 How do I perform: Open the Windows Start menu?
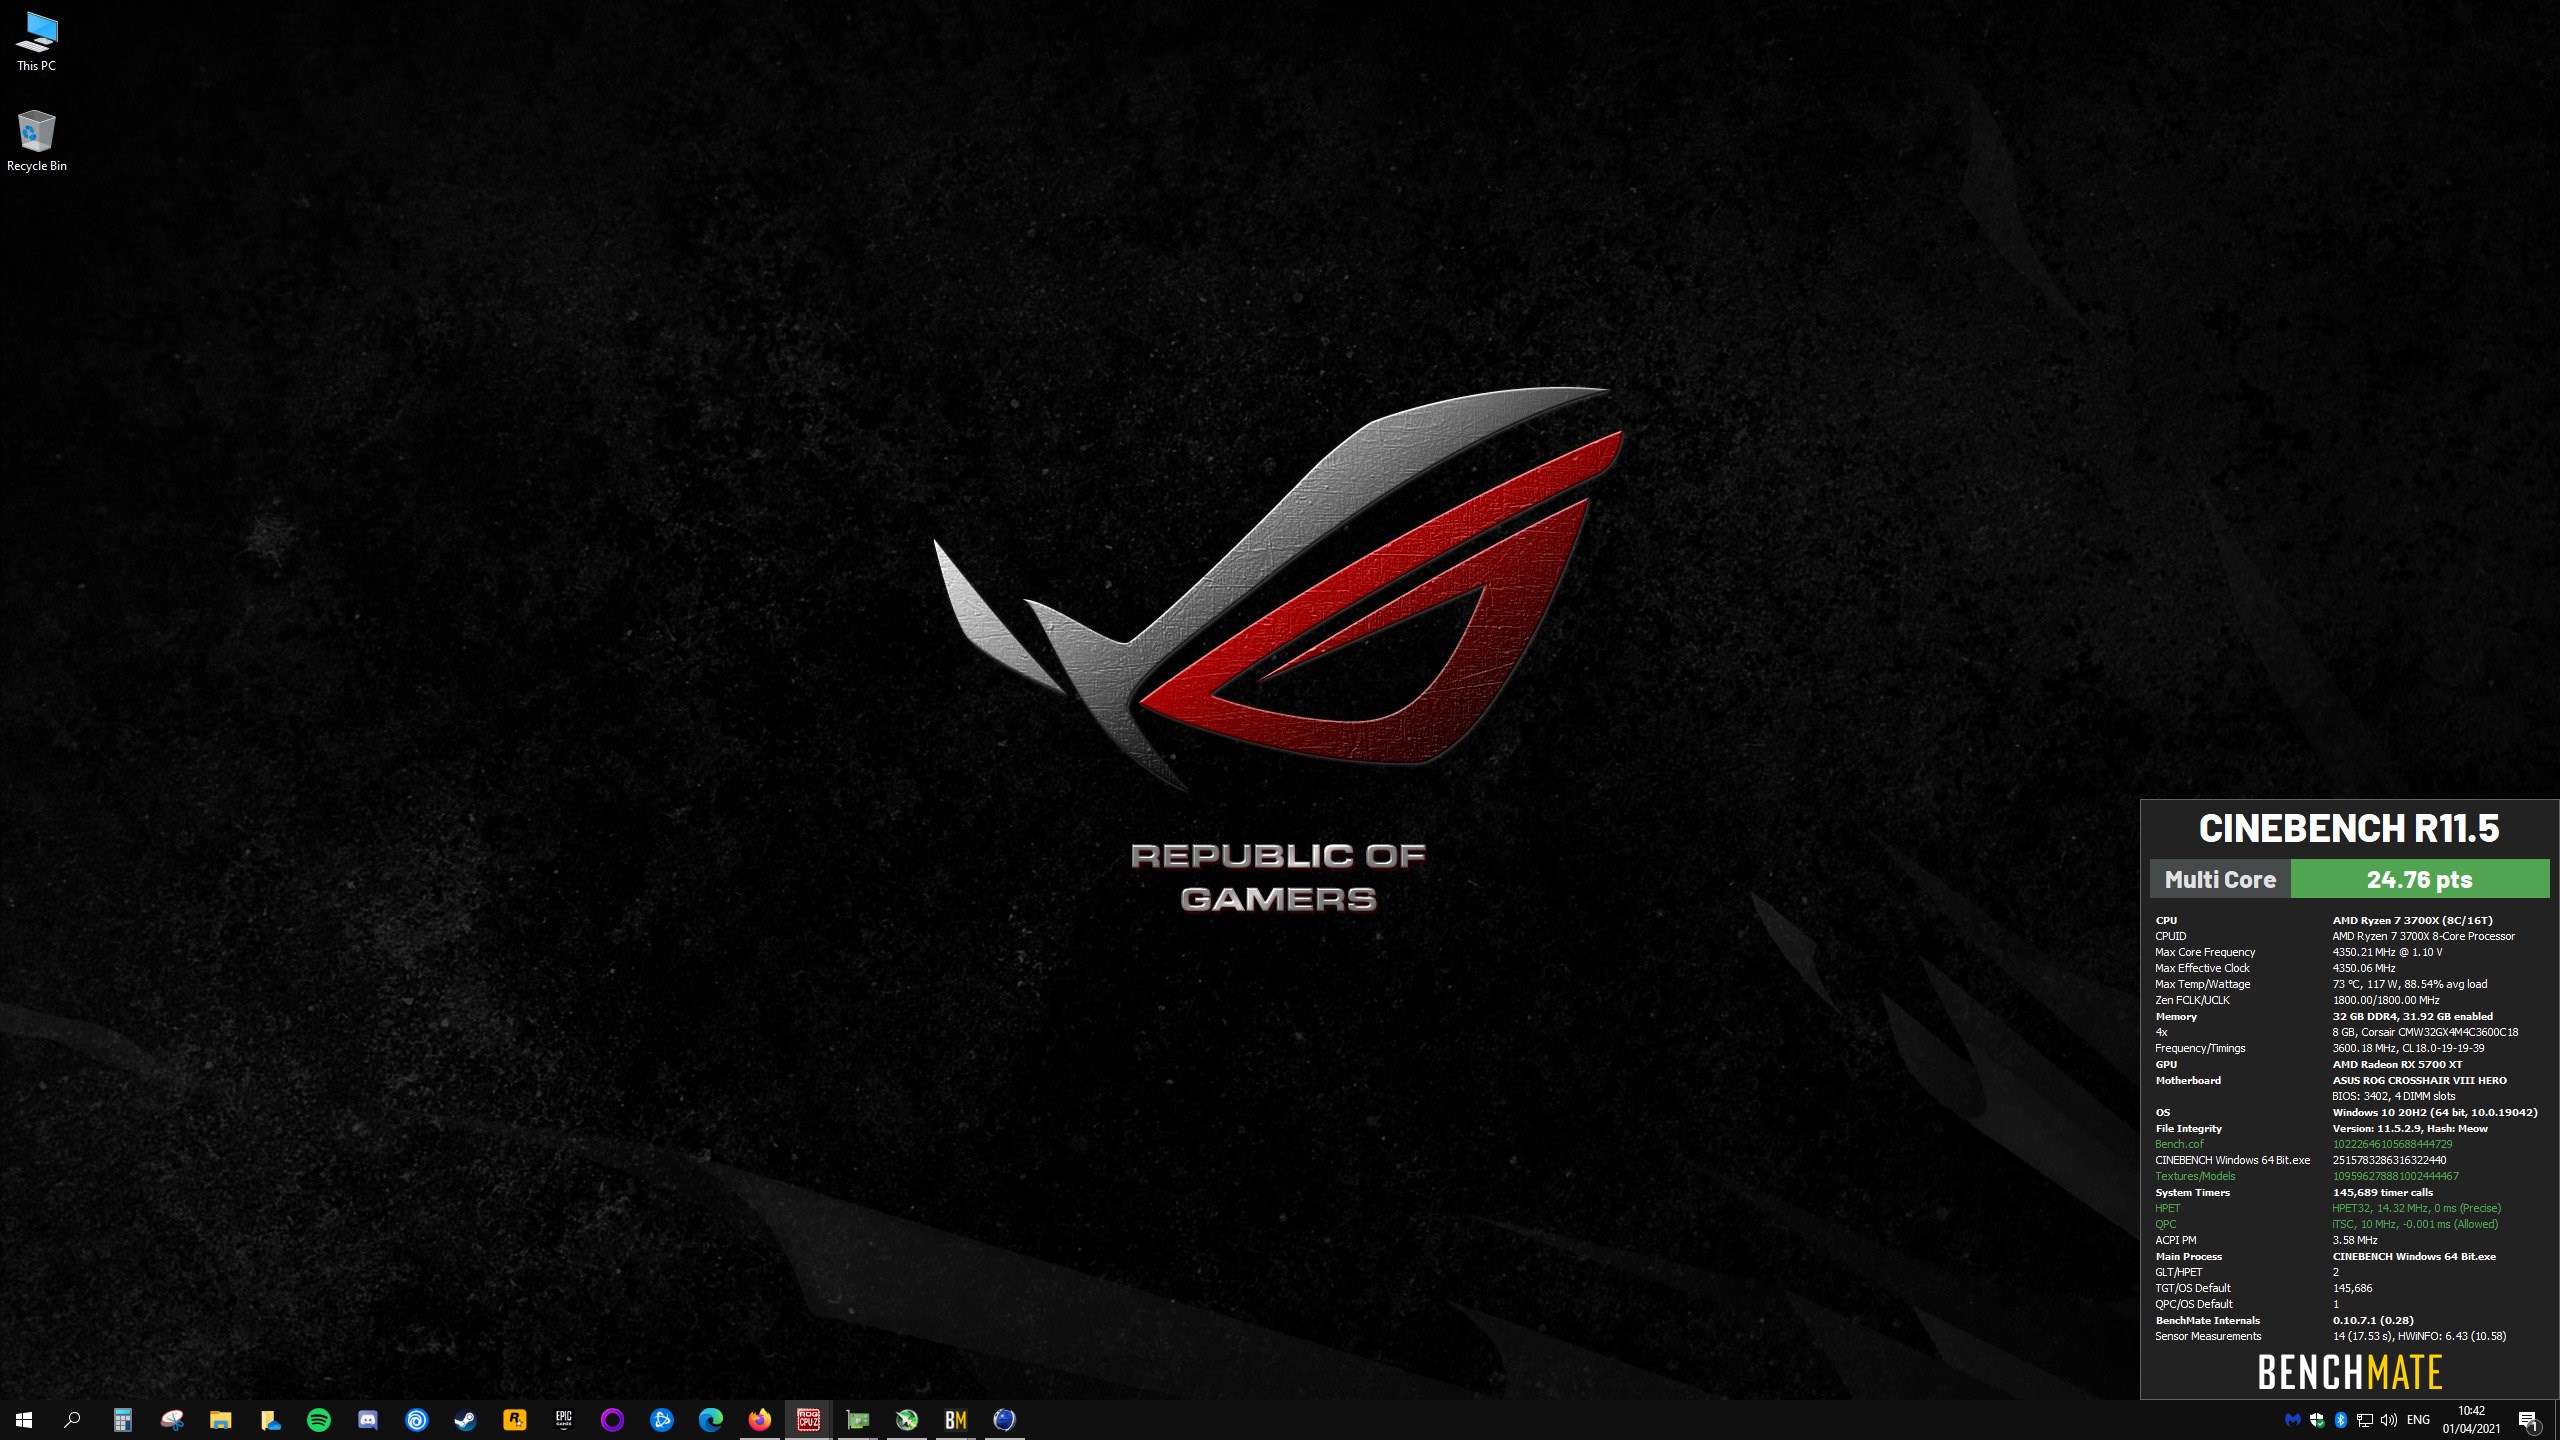click(x=24, y=1420)
